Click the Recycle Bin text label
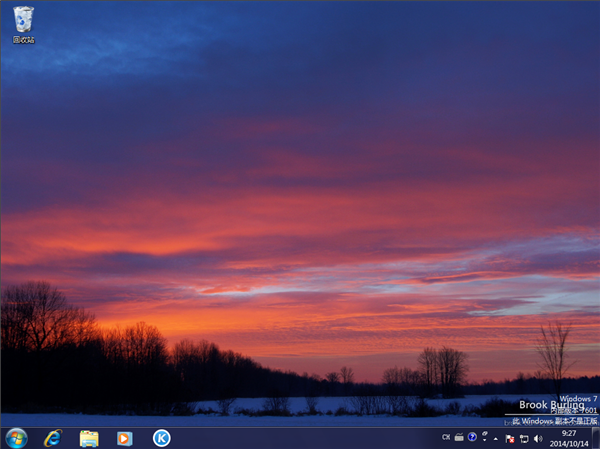This screenshot has width=600, height=449. [23, 40]
